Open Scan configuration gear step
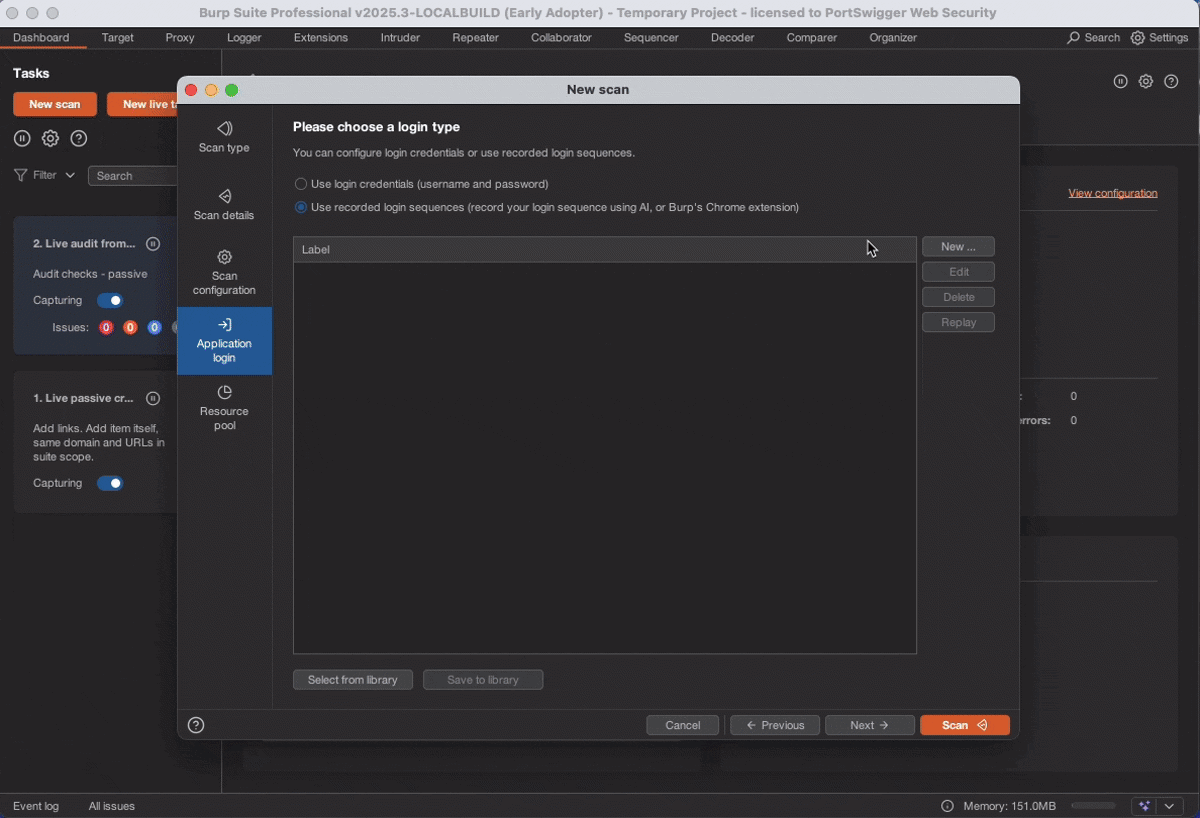This screenshot has width=1200, height=818. 224,258
